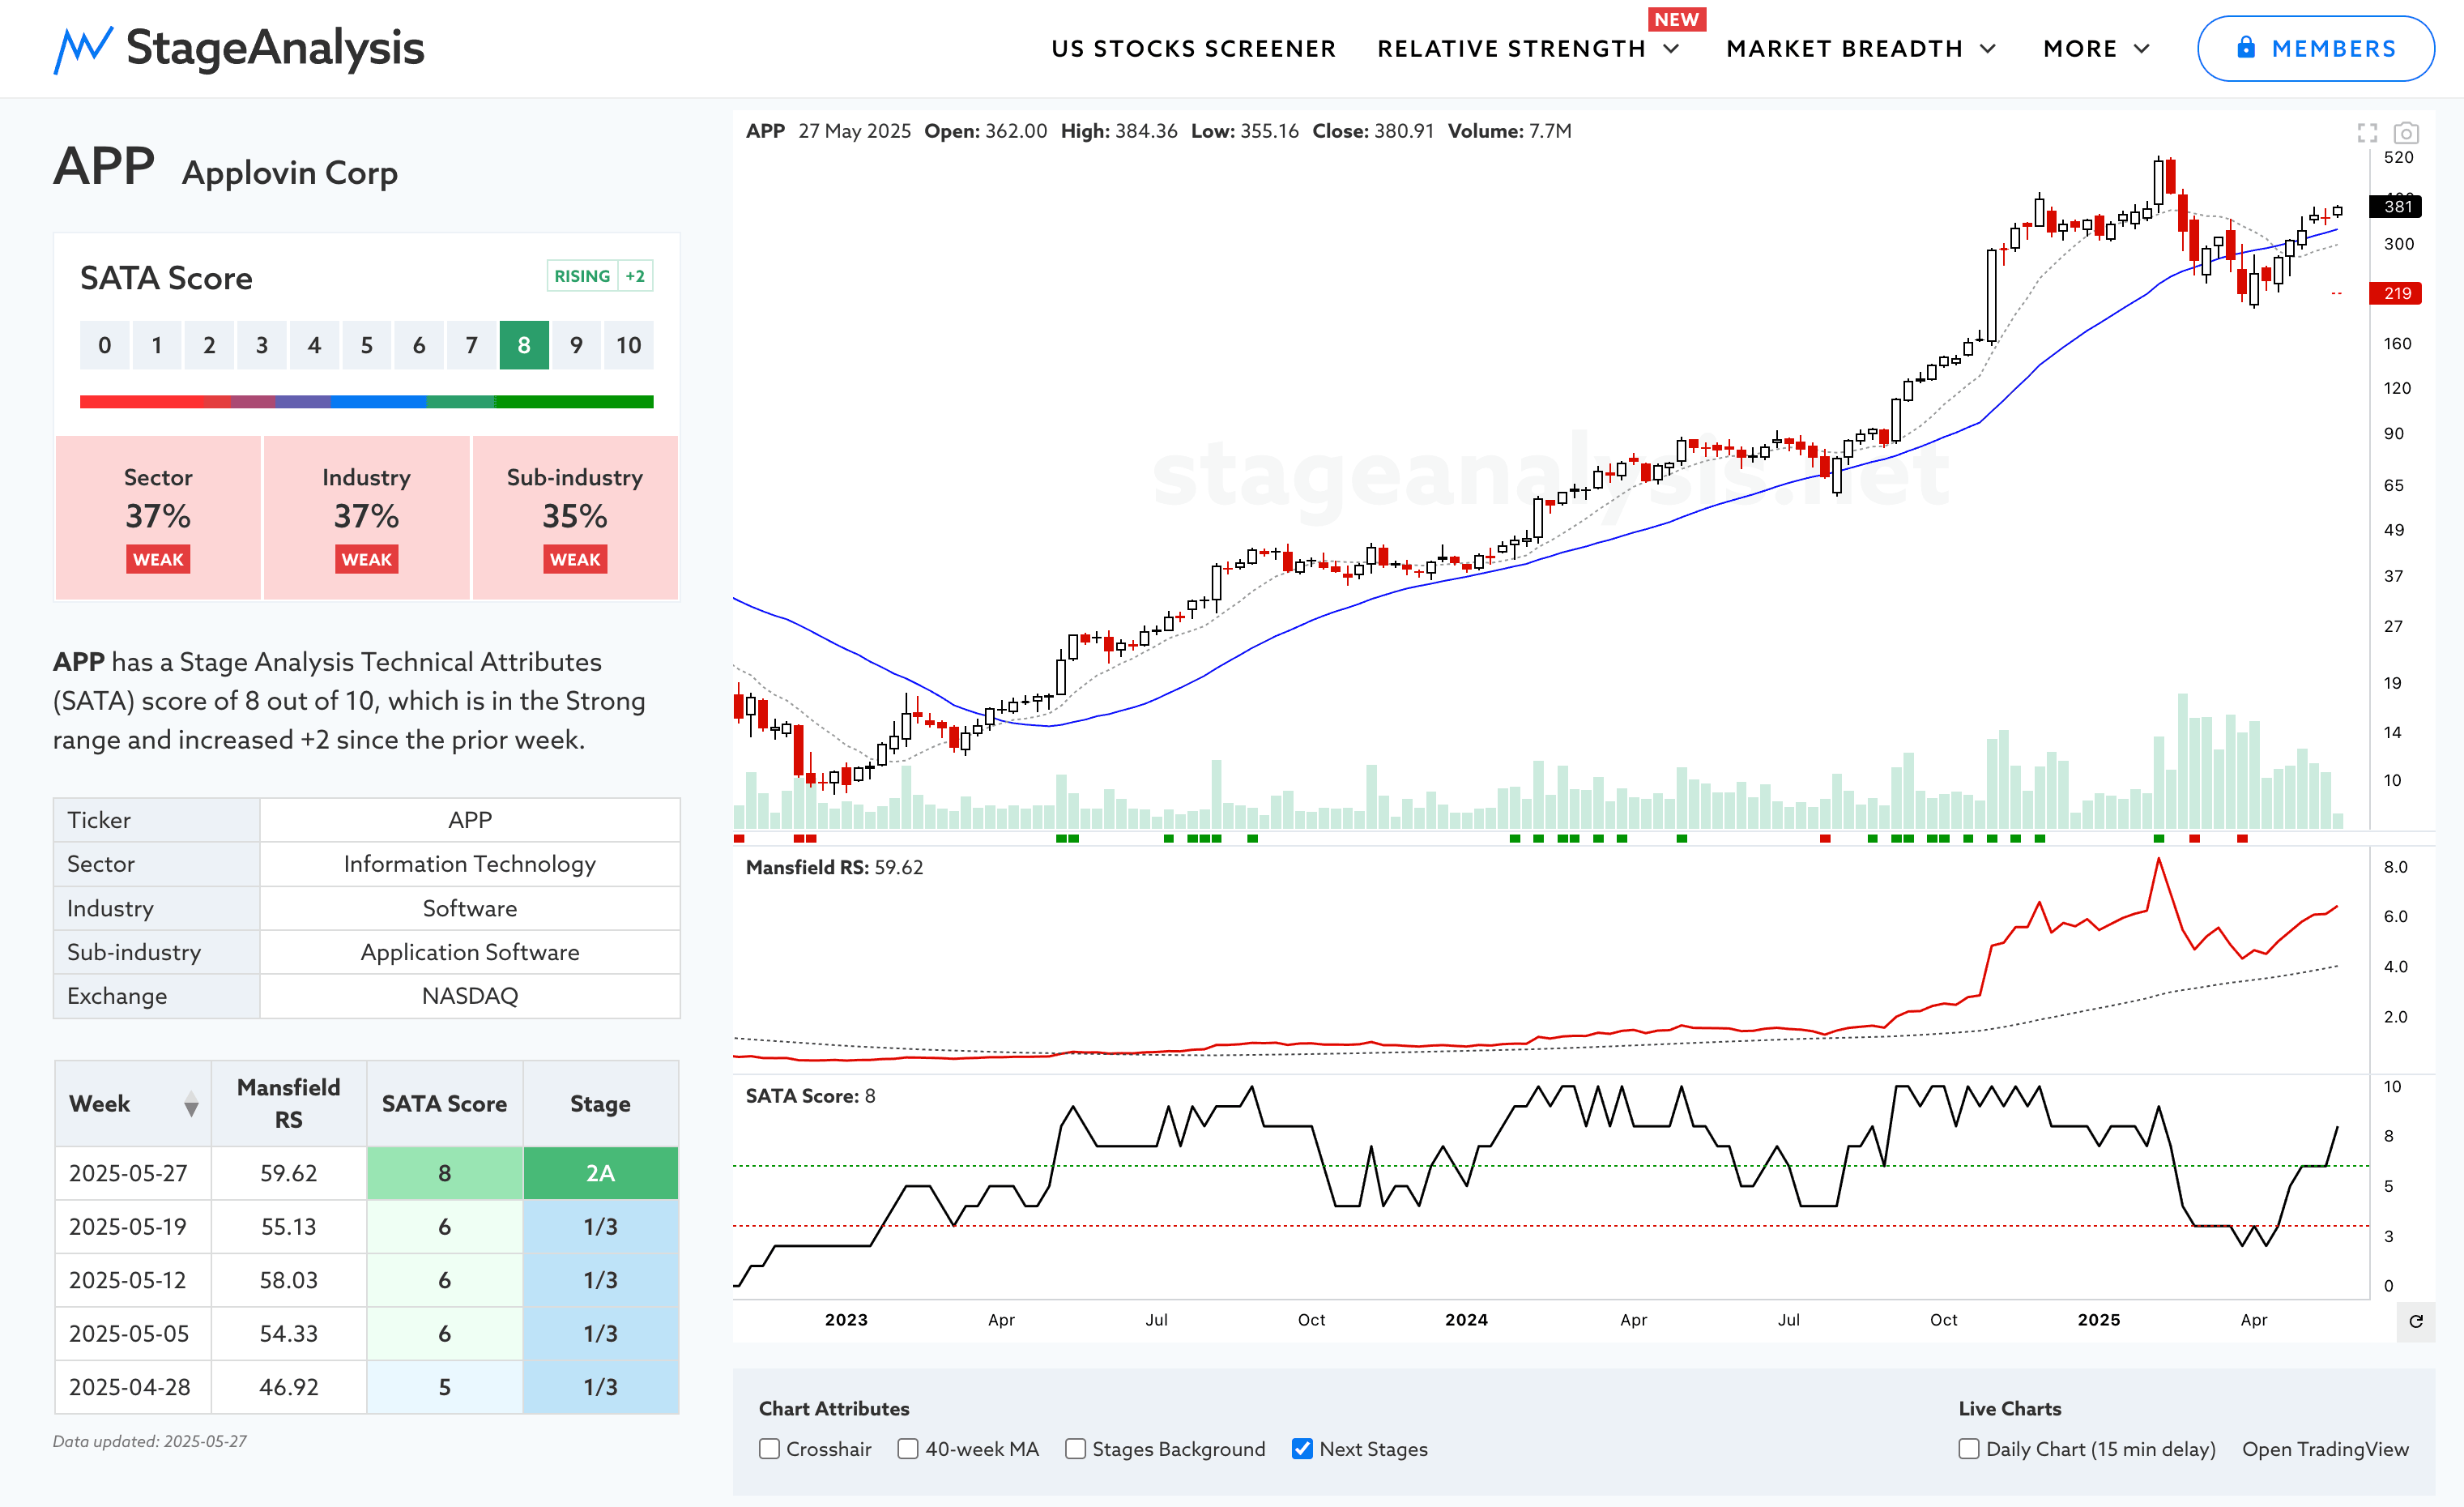2464x1507 pixels.
Task: Uncheck the Next Stages checkbox
Action: [x=1302, y=1449]
